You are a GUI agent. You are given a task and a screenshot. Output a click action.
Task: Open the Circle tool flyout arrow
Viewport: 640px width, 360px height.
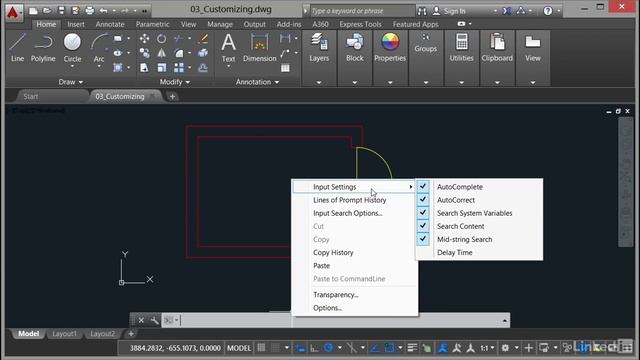click(x=72, y=67)
